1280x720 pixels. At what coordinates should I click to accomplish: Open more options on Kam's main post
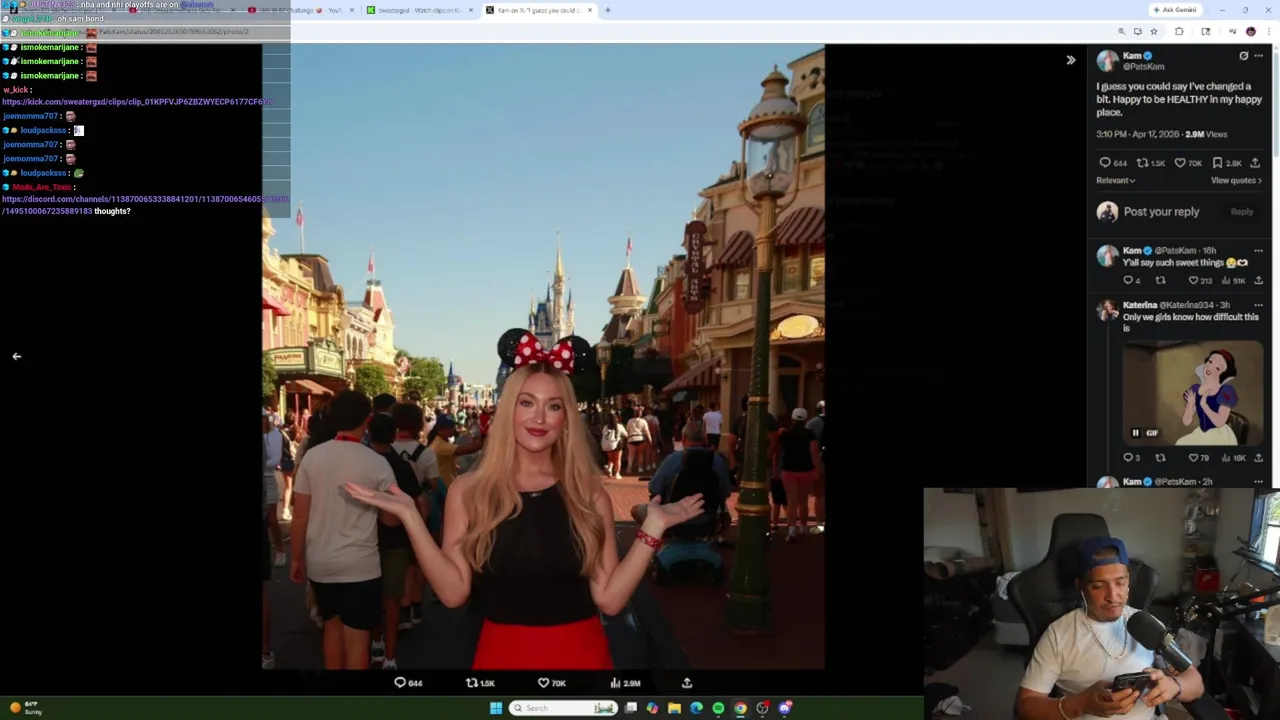(x=1259, y=56)
